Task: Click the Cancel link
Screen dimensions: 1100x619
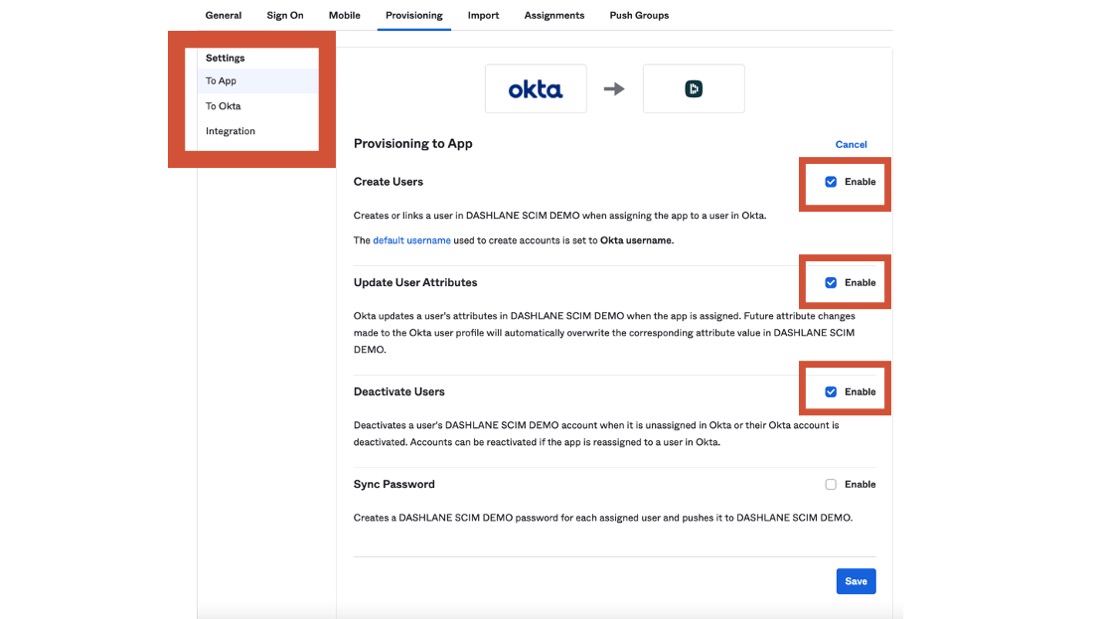Action: 851,145
